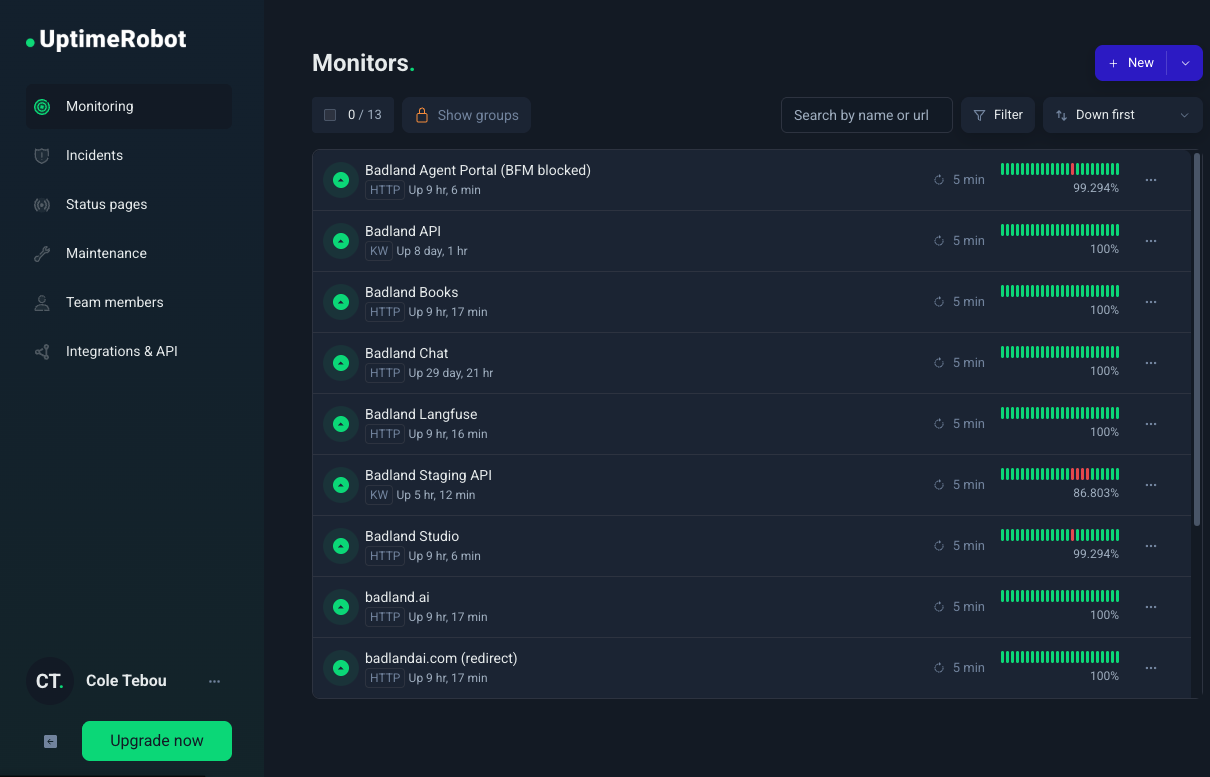Expand the New button dropdown chevron

tap(1185, 62)
